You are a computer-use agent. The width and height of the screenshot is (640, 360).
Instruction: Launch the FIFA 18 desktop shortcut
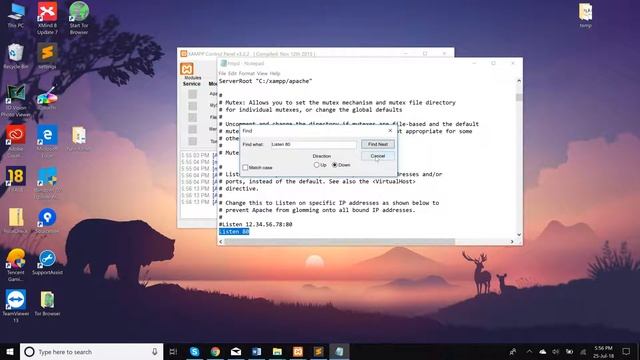coord(16,180)
